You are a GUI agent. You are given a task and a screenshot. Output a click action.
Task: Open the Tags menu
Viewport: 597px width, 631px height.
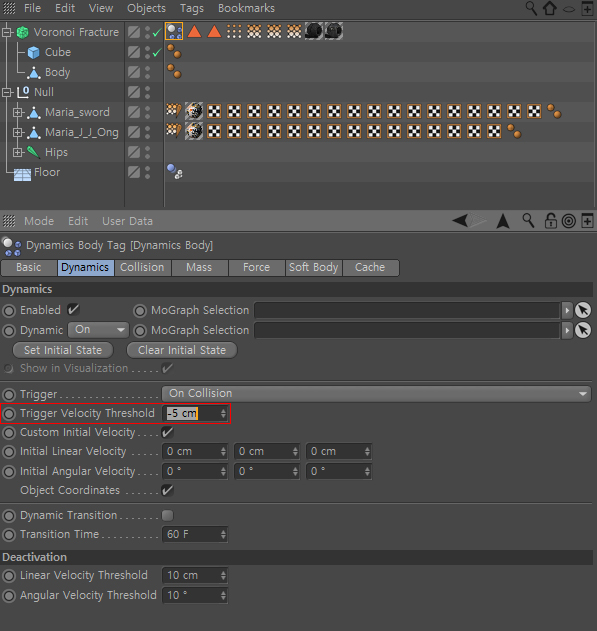[x=191, y=8]
